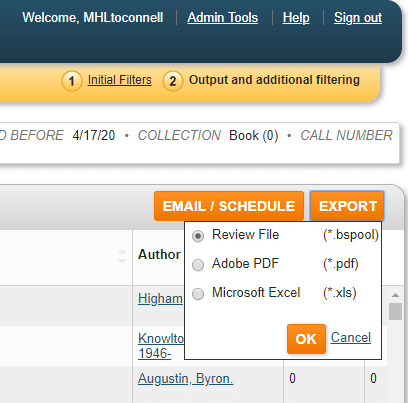The width and height of the screenshot is (408, 403).
Task: Choose the Adobe PDF export option
Action: [198, 265]
